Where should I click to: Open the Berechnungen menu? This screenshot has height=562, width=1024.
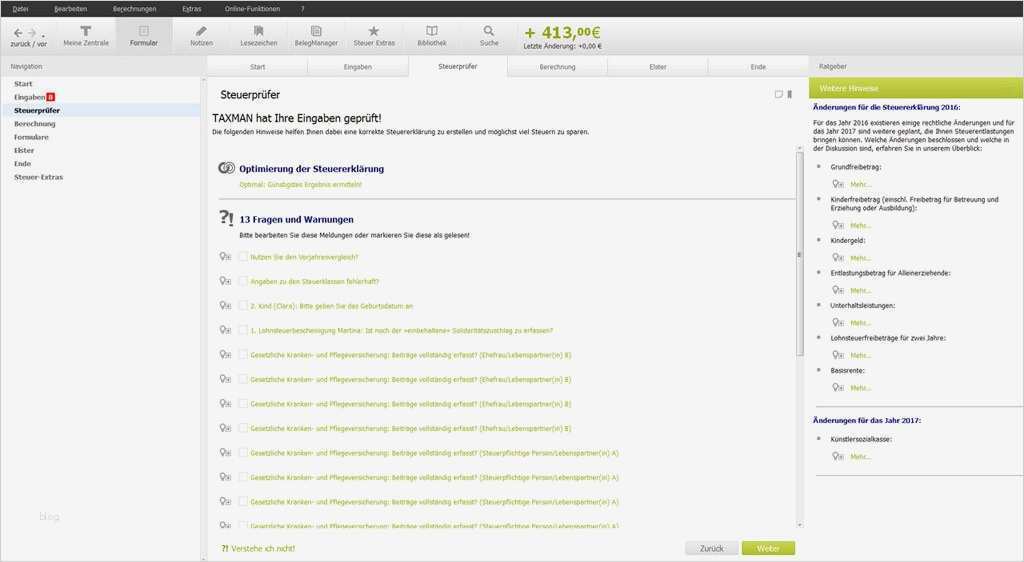(x=135, y=9)
